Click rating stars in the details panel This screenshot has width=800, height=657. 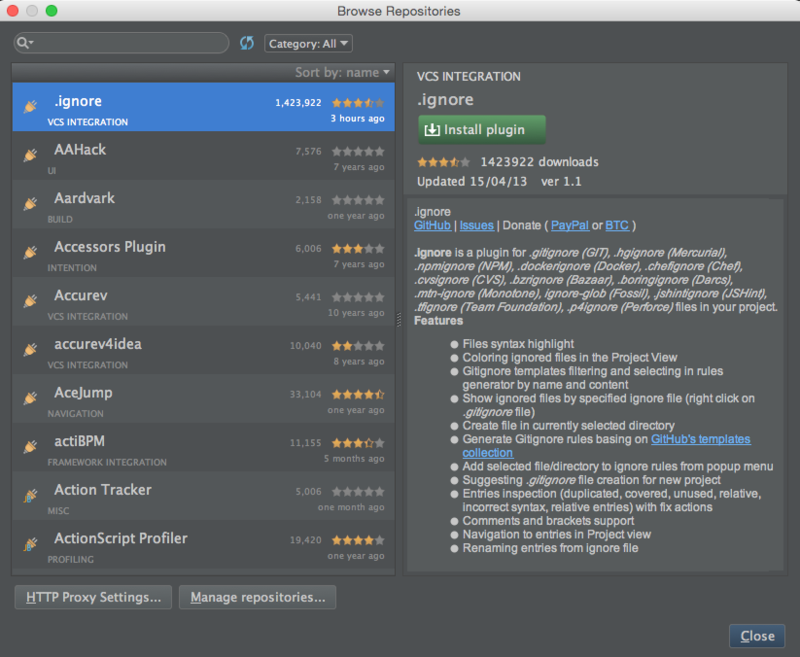pyautogui.click(x=443, y=162)
